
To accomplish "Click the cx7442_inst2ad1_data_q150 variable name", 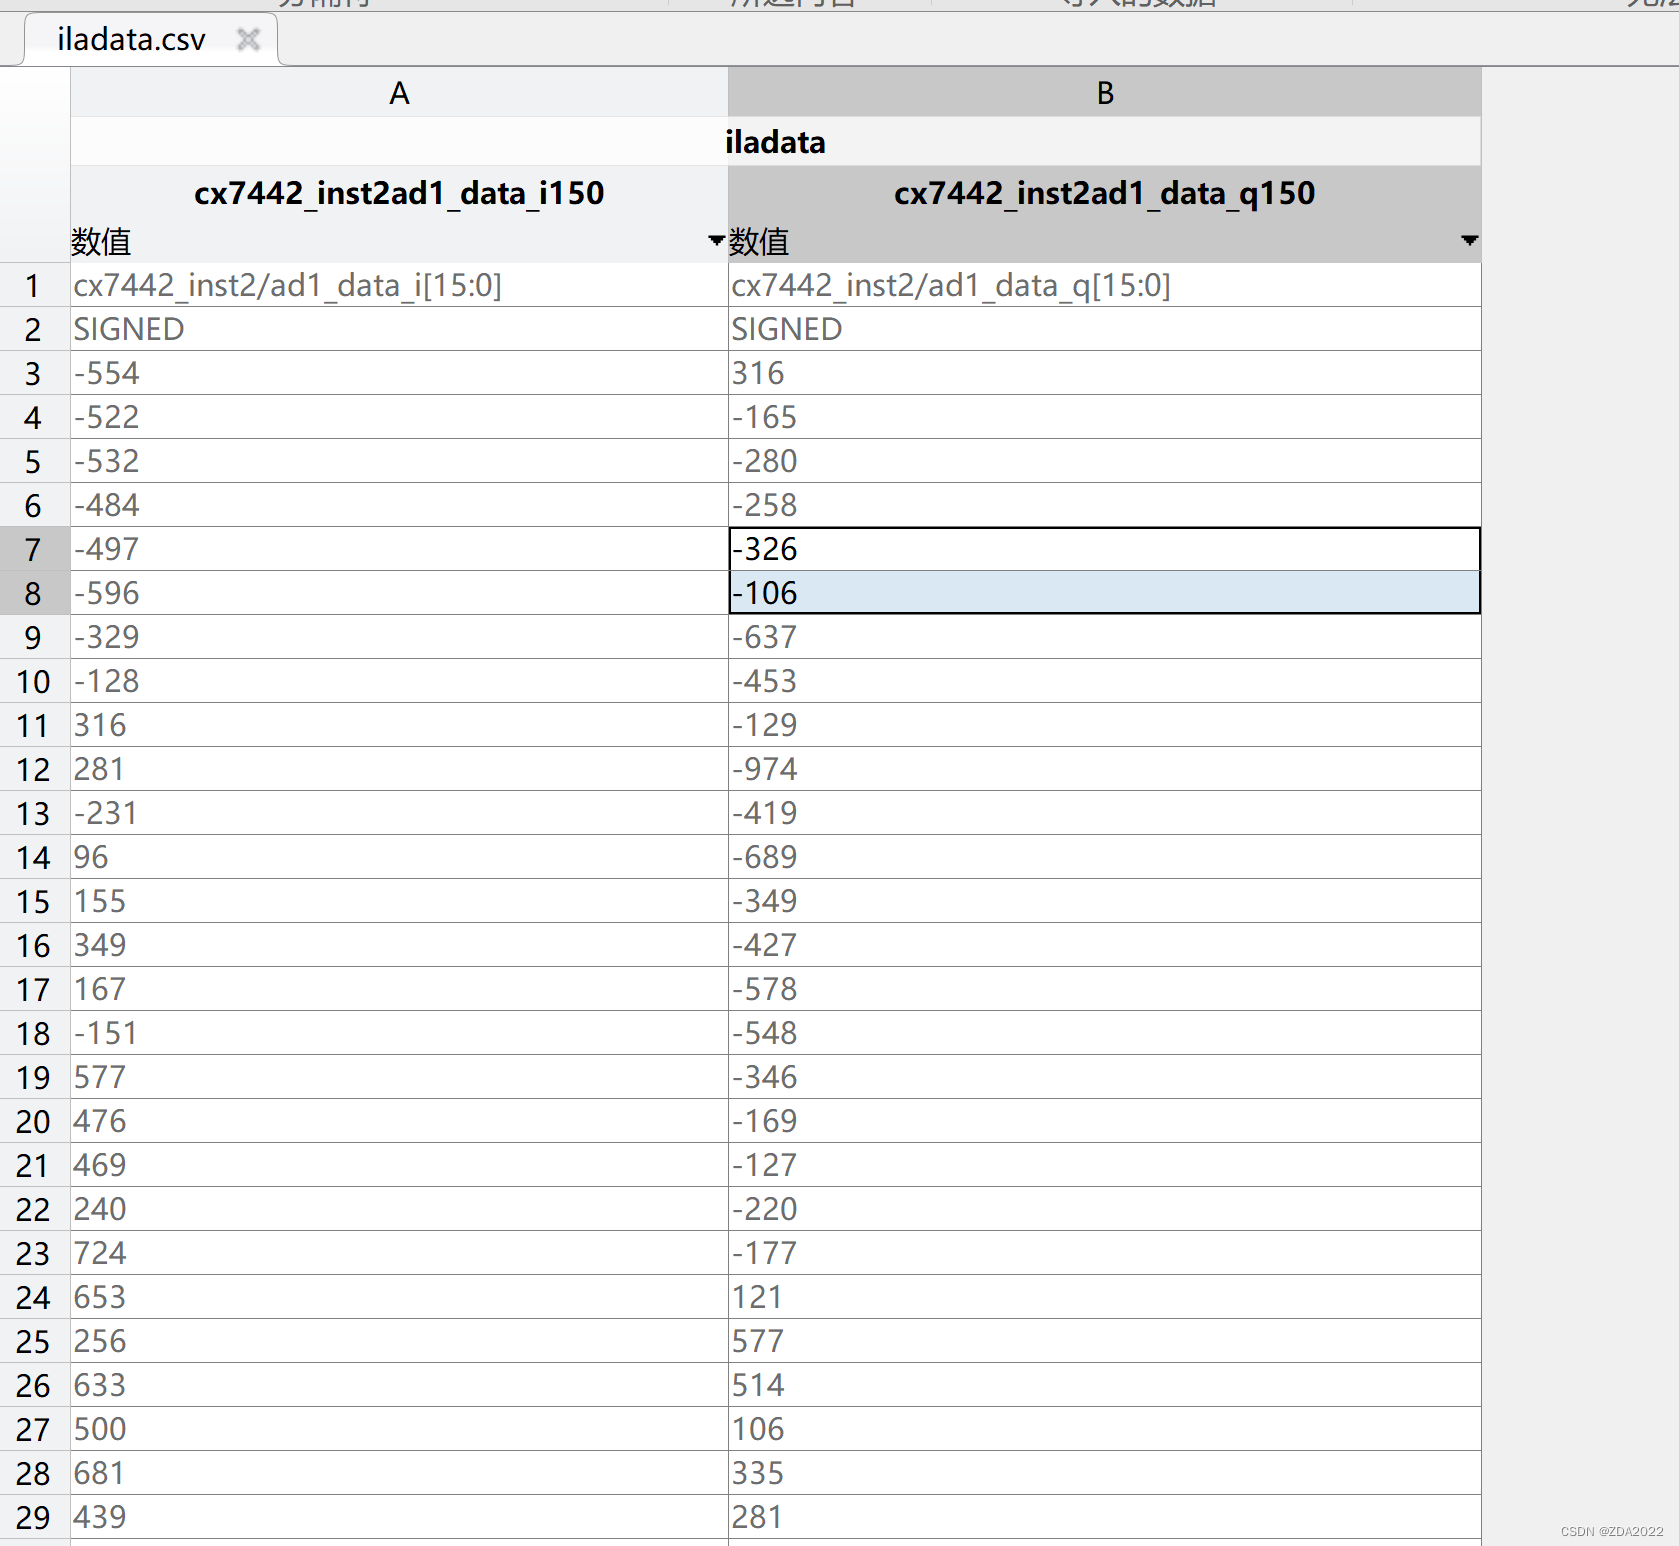I will pos(1103,193).
